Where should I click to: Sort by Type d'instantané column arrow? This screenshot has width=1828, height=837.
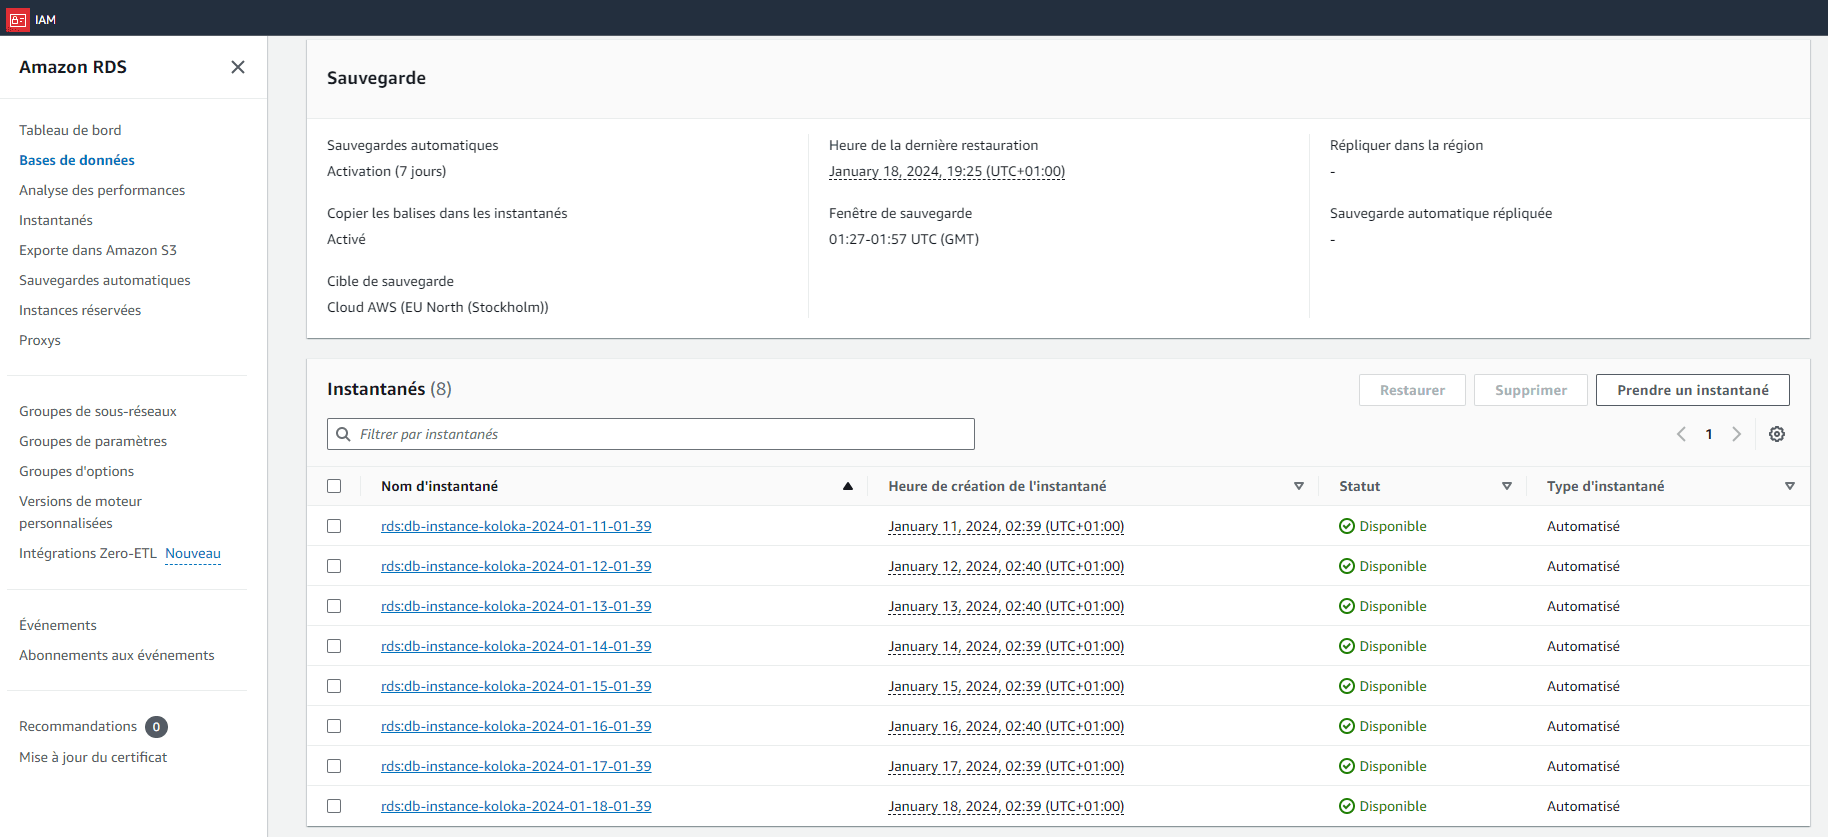tap(1790, 486)
